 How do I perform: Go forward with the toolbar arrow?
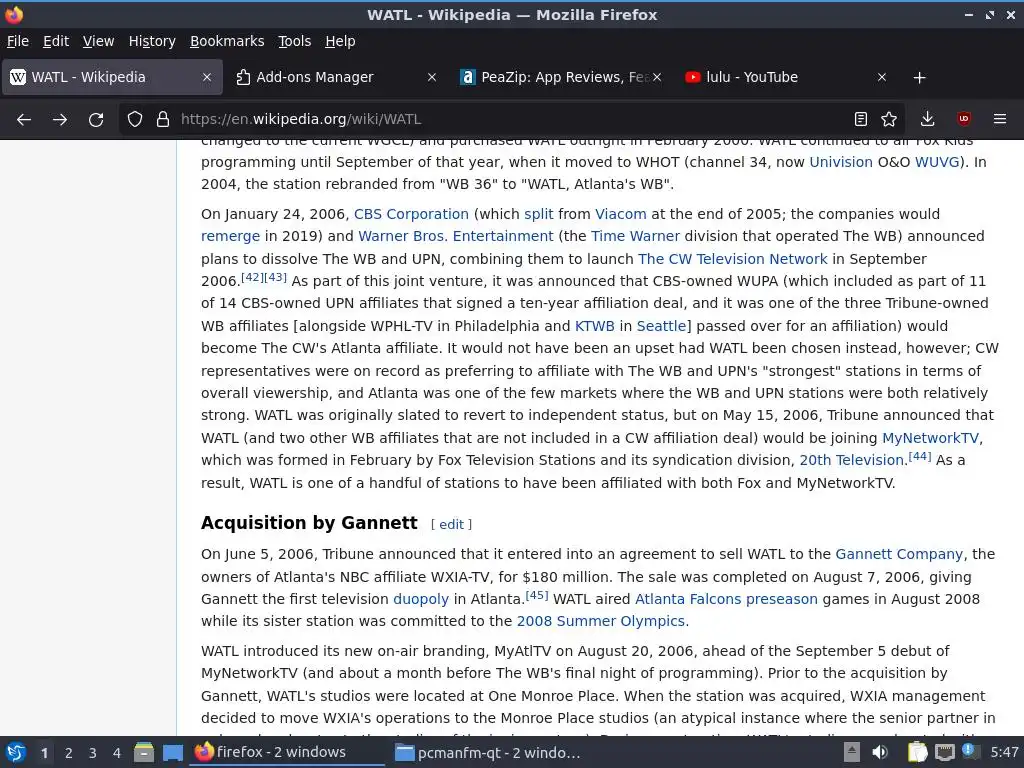[x=59, y=120]
